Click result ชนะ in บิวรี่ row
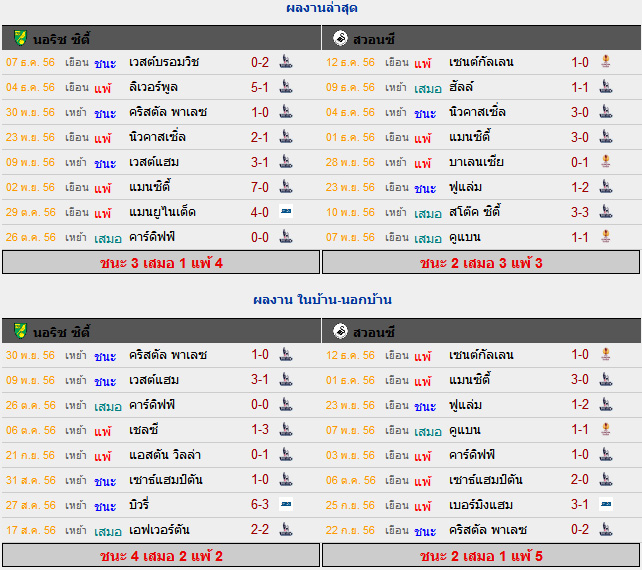 click(105, 506)
